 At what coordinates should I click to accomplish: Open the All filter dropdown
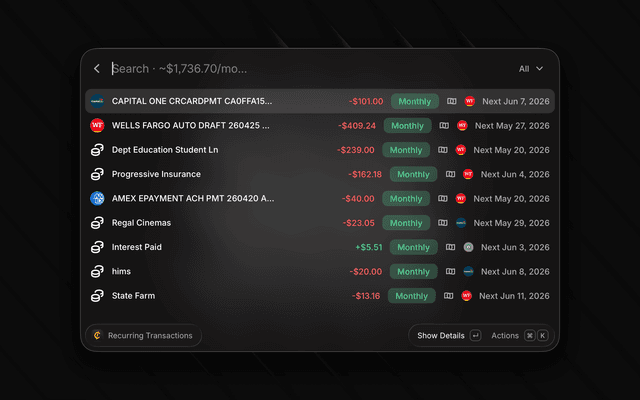click(531, 69)
